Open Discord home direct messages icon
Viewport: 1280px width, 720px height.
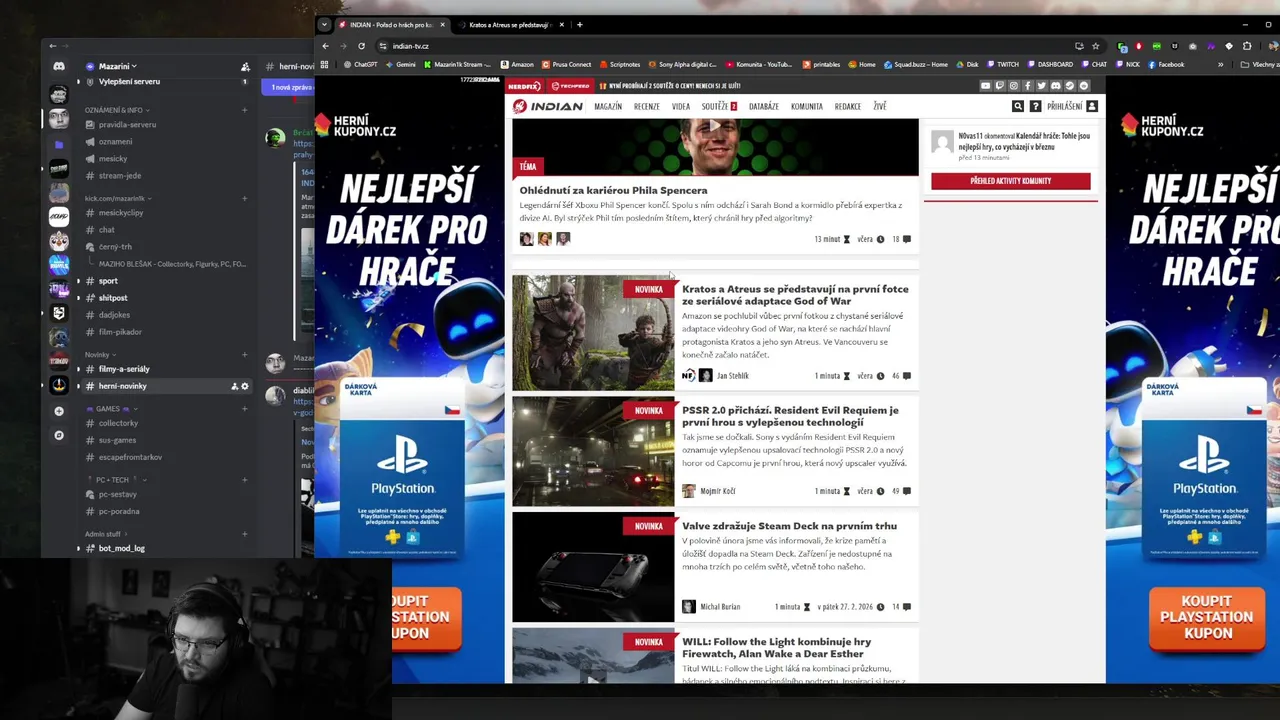tap(59, 67)
